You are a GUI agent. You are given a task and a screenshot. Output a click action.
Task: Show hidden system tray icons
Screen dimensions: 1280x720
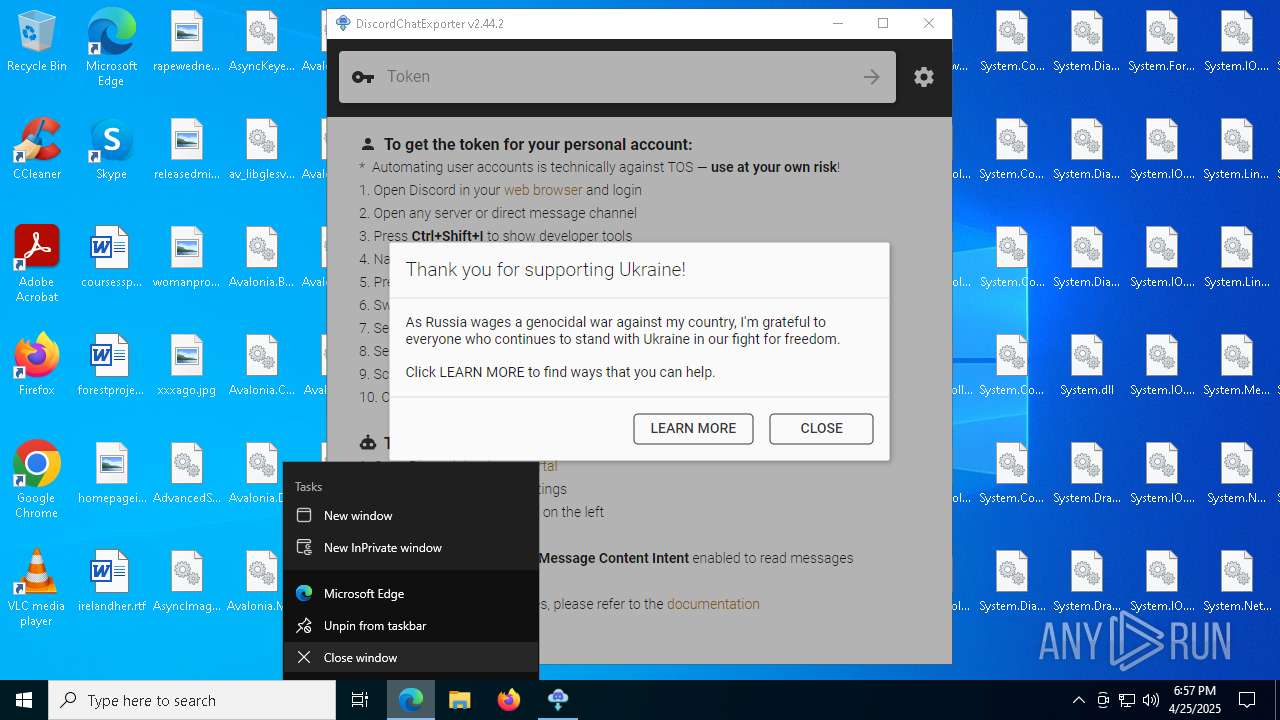point(1078,700)
